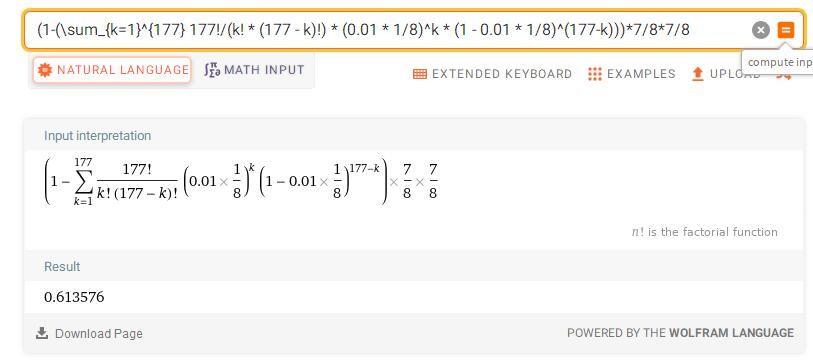The width and height of the screenshot is (813, 364).
Task: Switch to Natural Language input mode
Action: click(112, 70)
